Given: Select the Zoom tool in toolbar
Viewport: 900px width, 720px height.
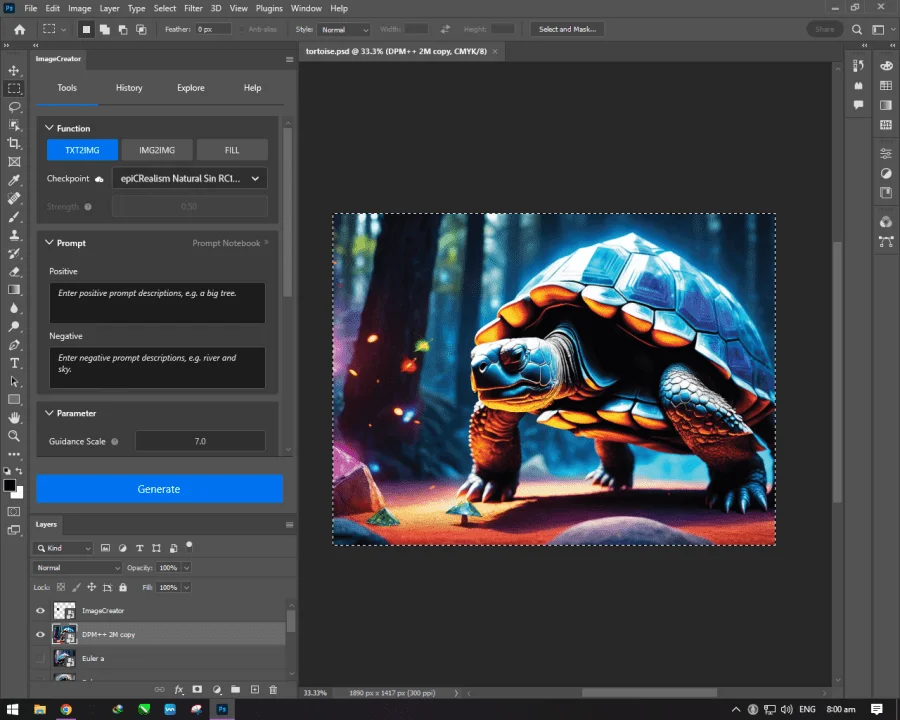Looking at the screenshot, I should (14, 436).
